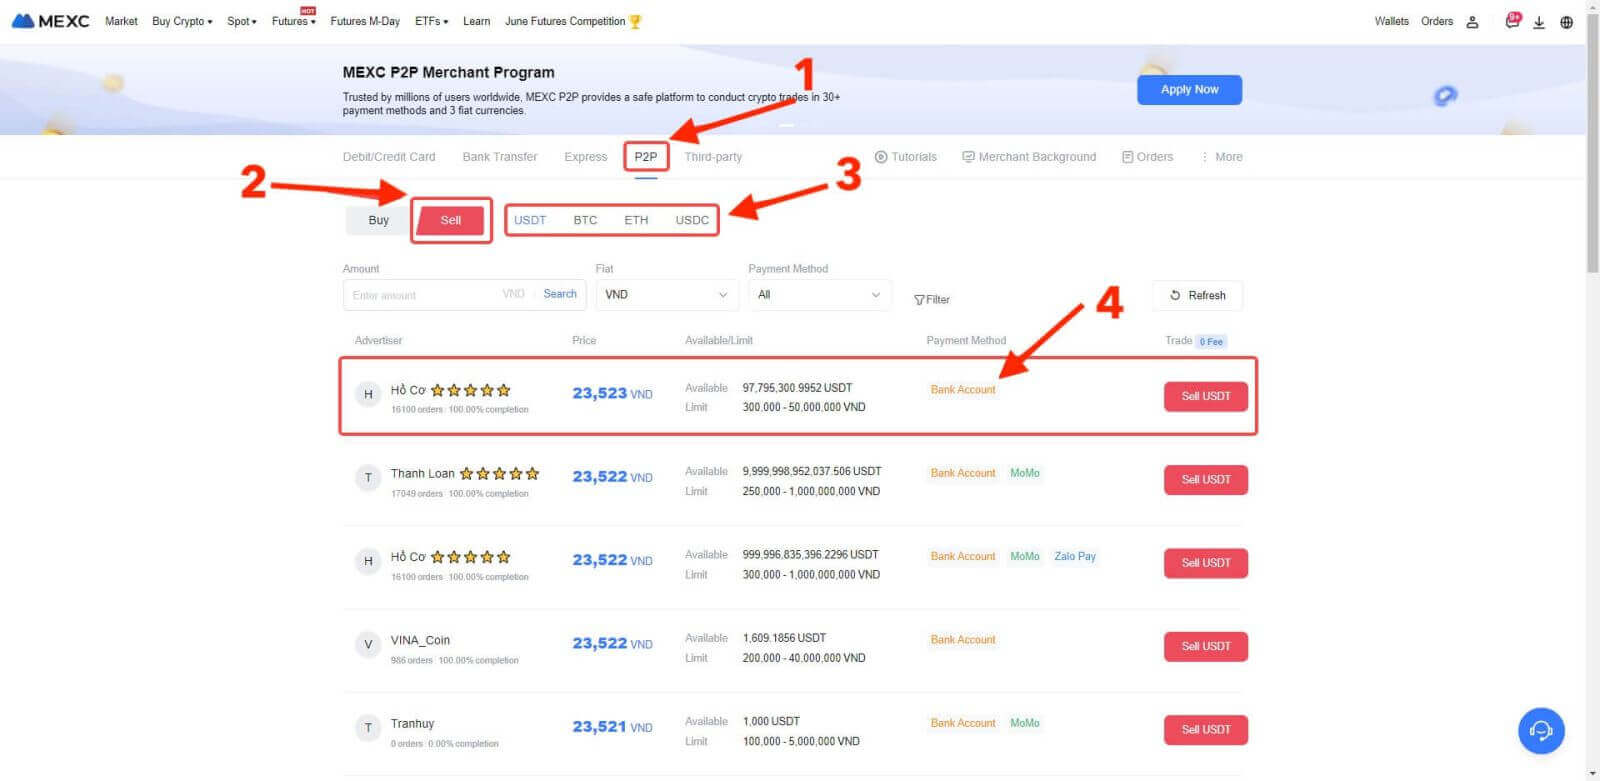
Task: Click the Search link in amount field
Action: 560,294
